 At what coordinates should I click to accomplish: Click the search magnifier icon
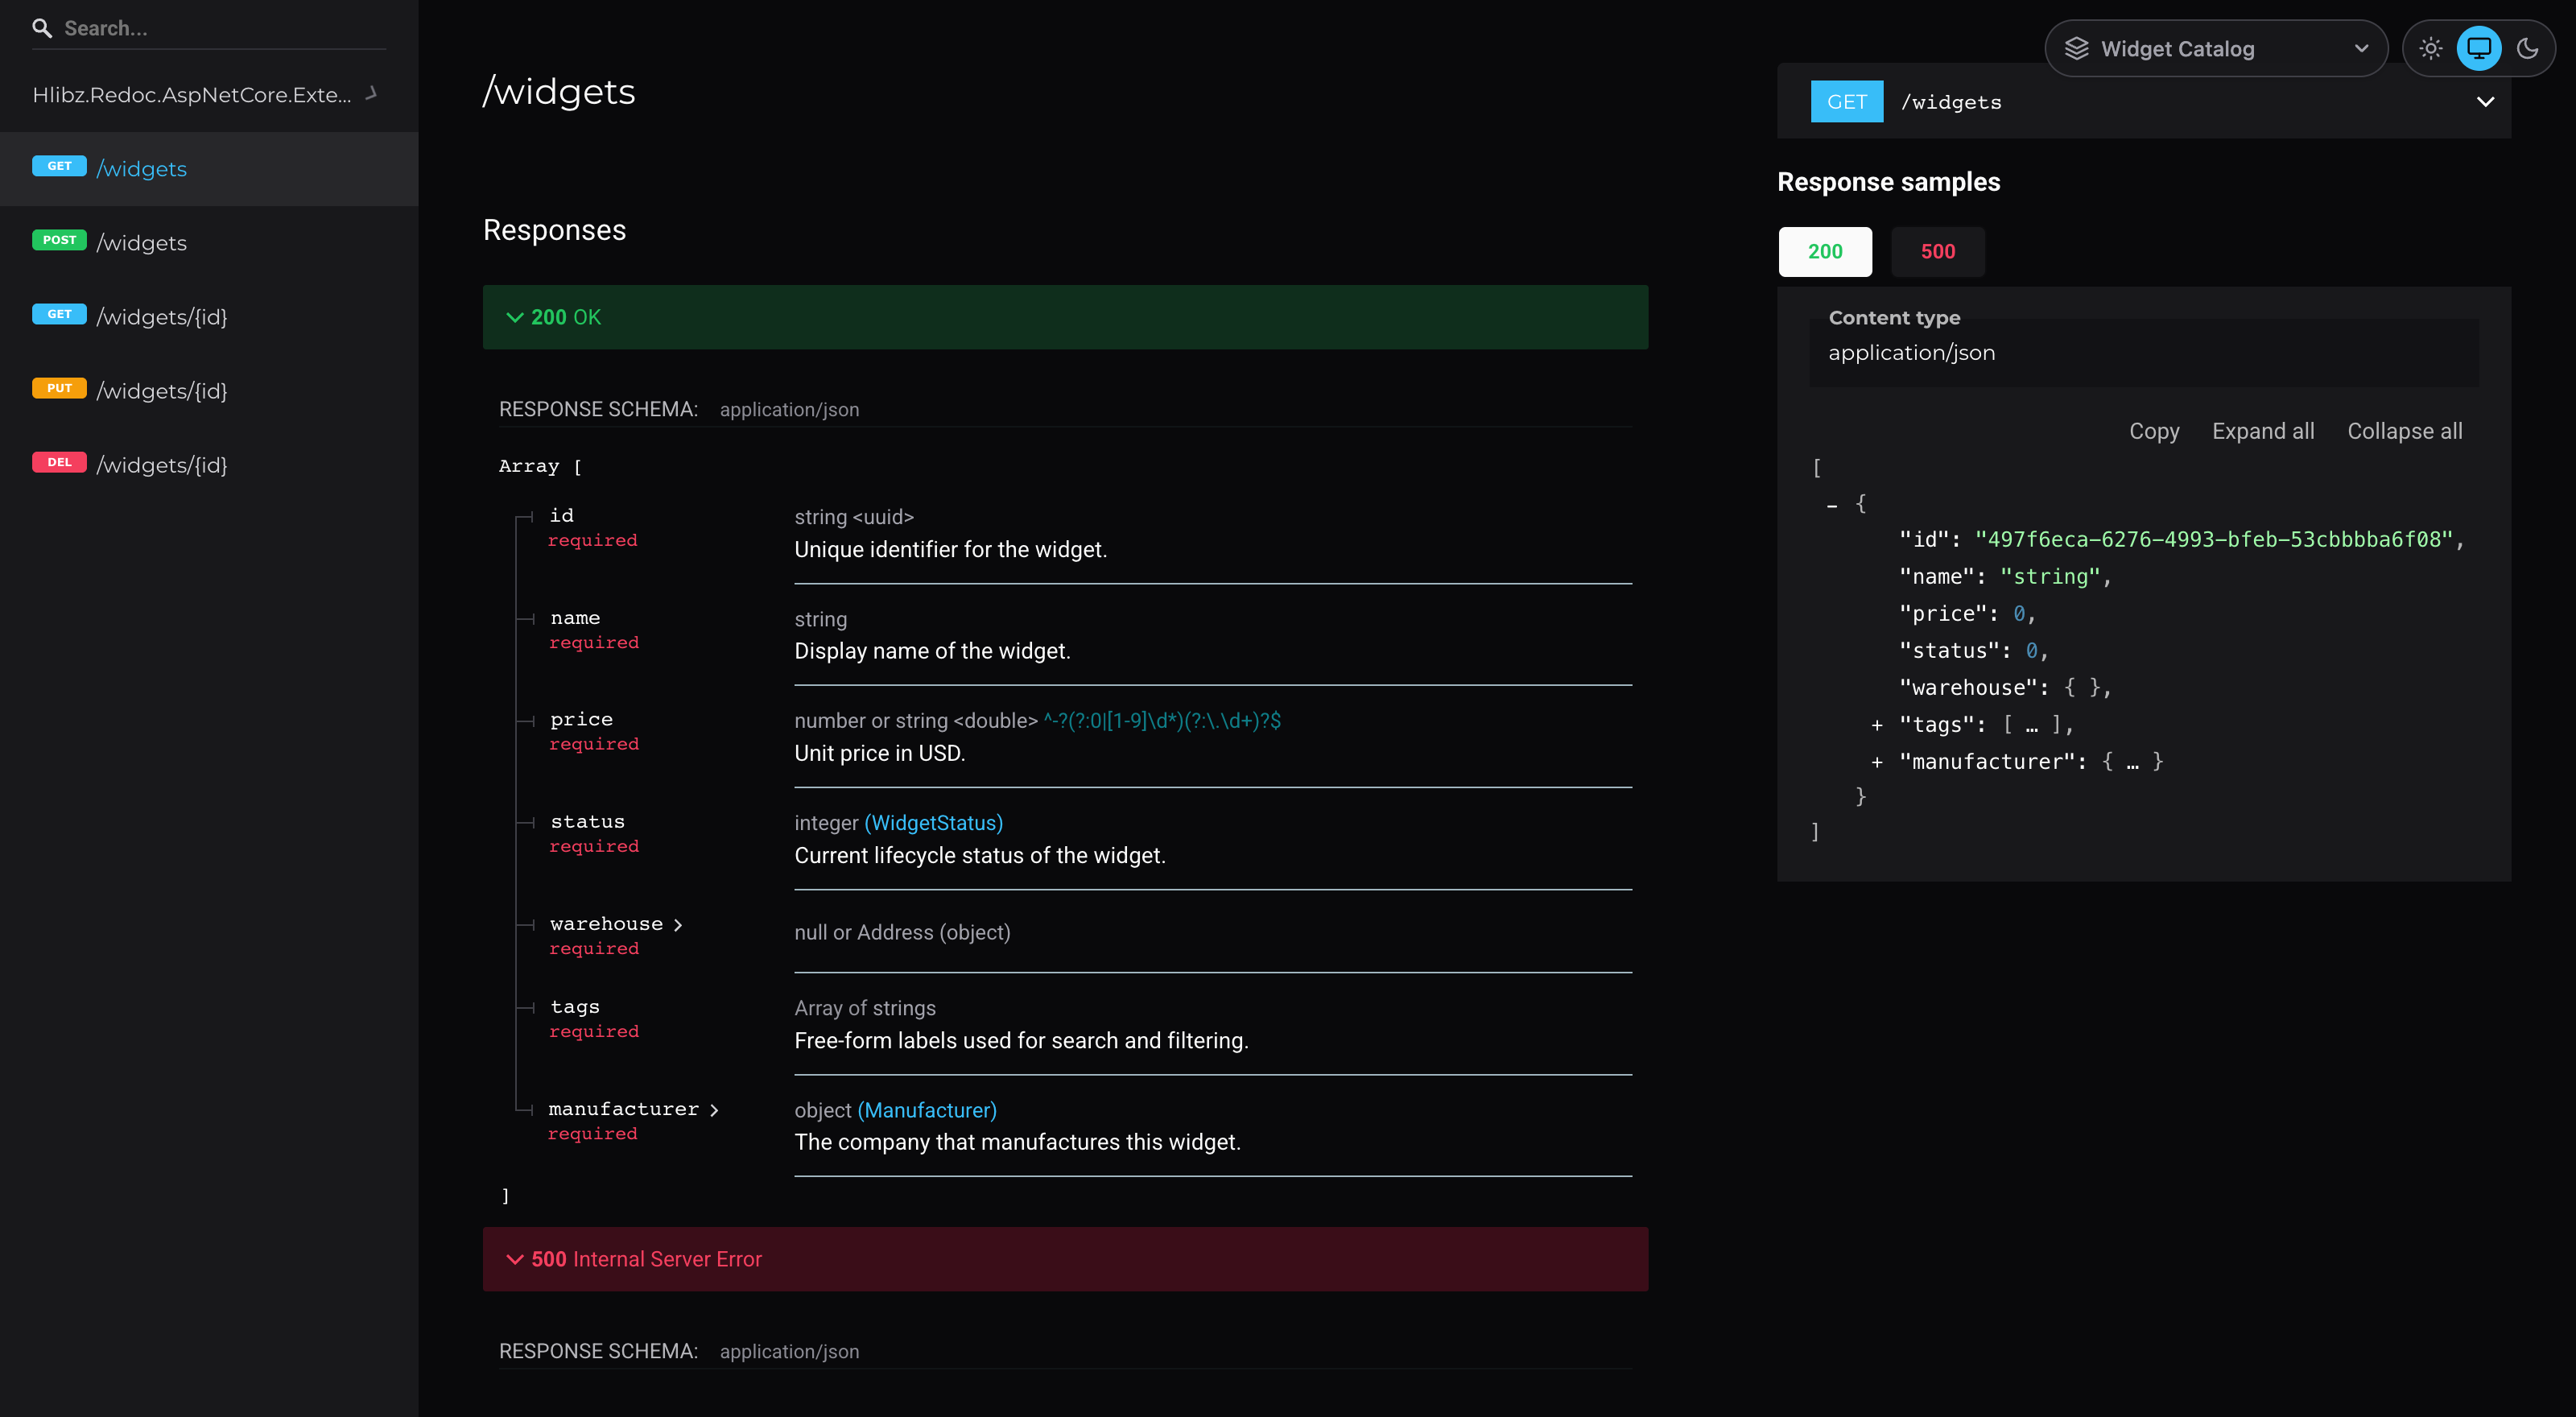(x=42, y=28)
